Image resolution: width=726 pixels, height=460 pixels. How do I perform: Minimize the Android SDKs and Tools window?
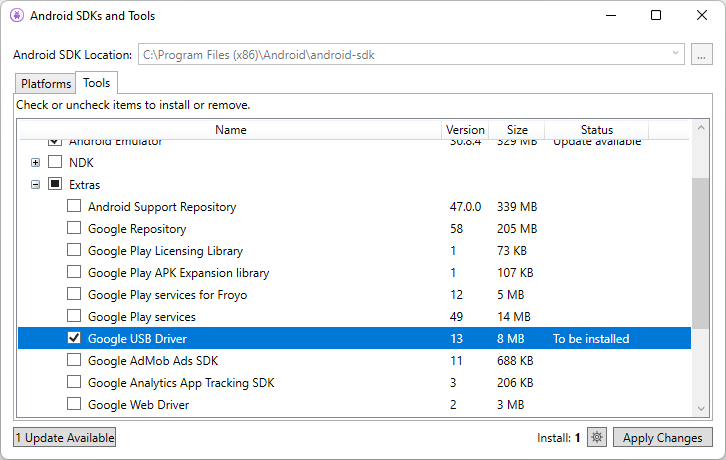[x=610, y=16]
